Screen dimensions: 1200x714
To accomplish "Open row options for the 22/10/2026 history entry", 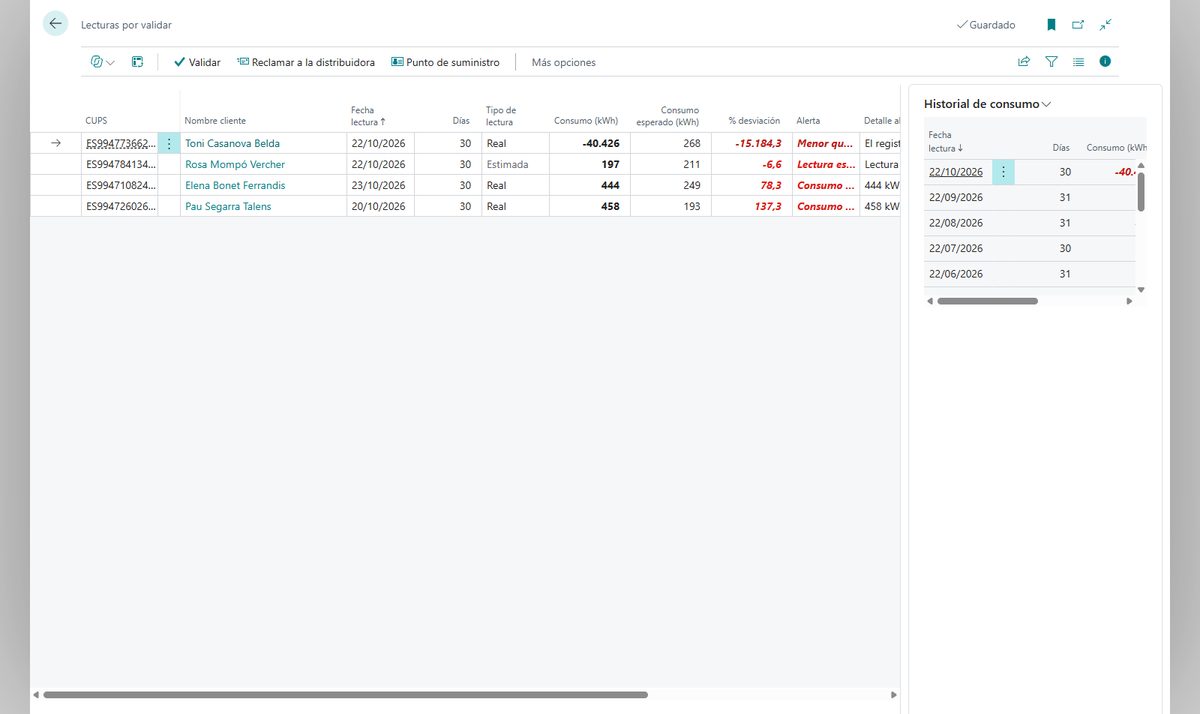I will 1003,172.
